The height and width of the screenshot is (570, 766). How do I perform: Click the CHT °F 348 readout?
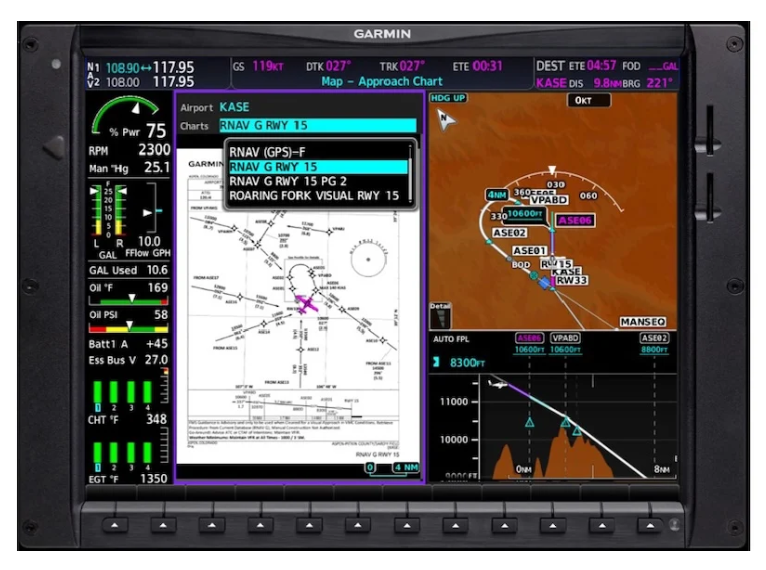(128, 419)
